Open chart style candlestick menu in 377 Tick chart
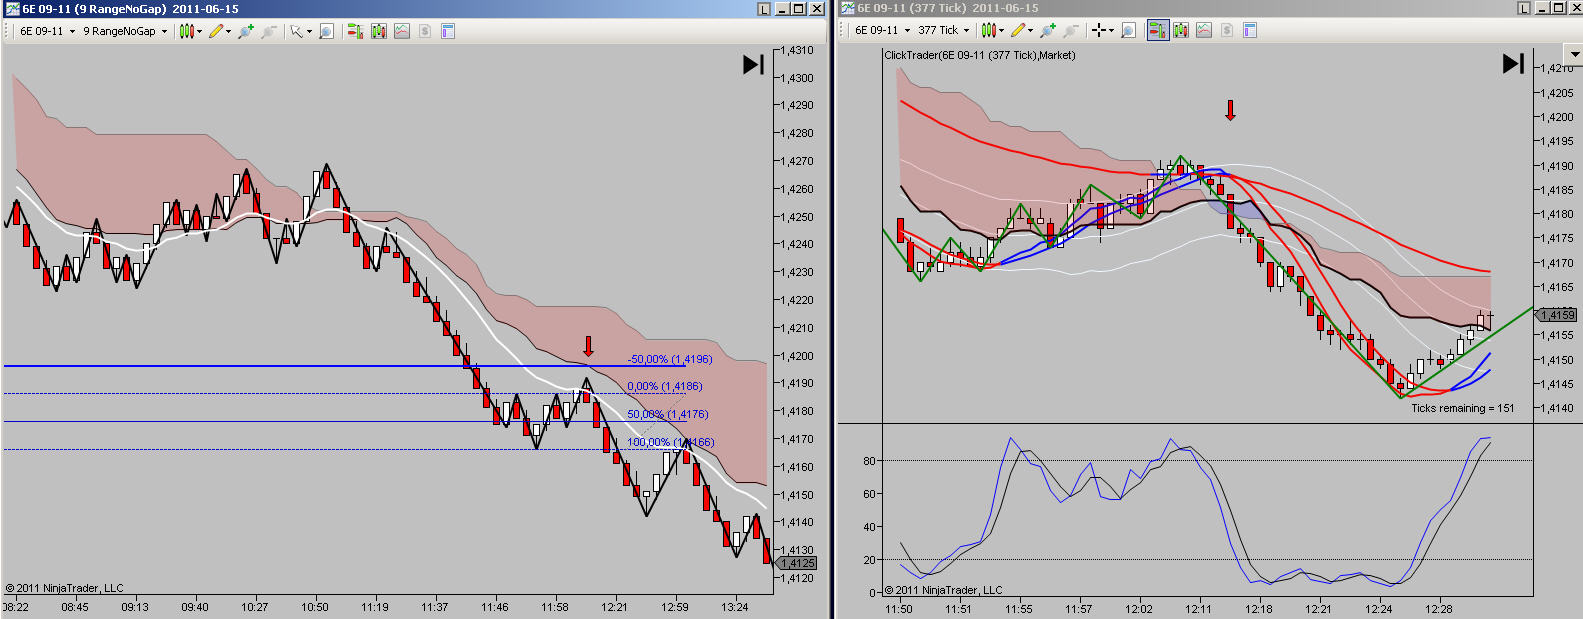 [x=987, y=30]
